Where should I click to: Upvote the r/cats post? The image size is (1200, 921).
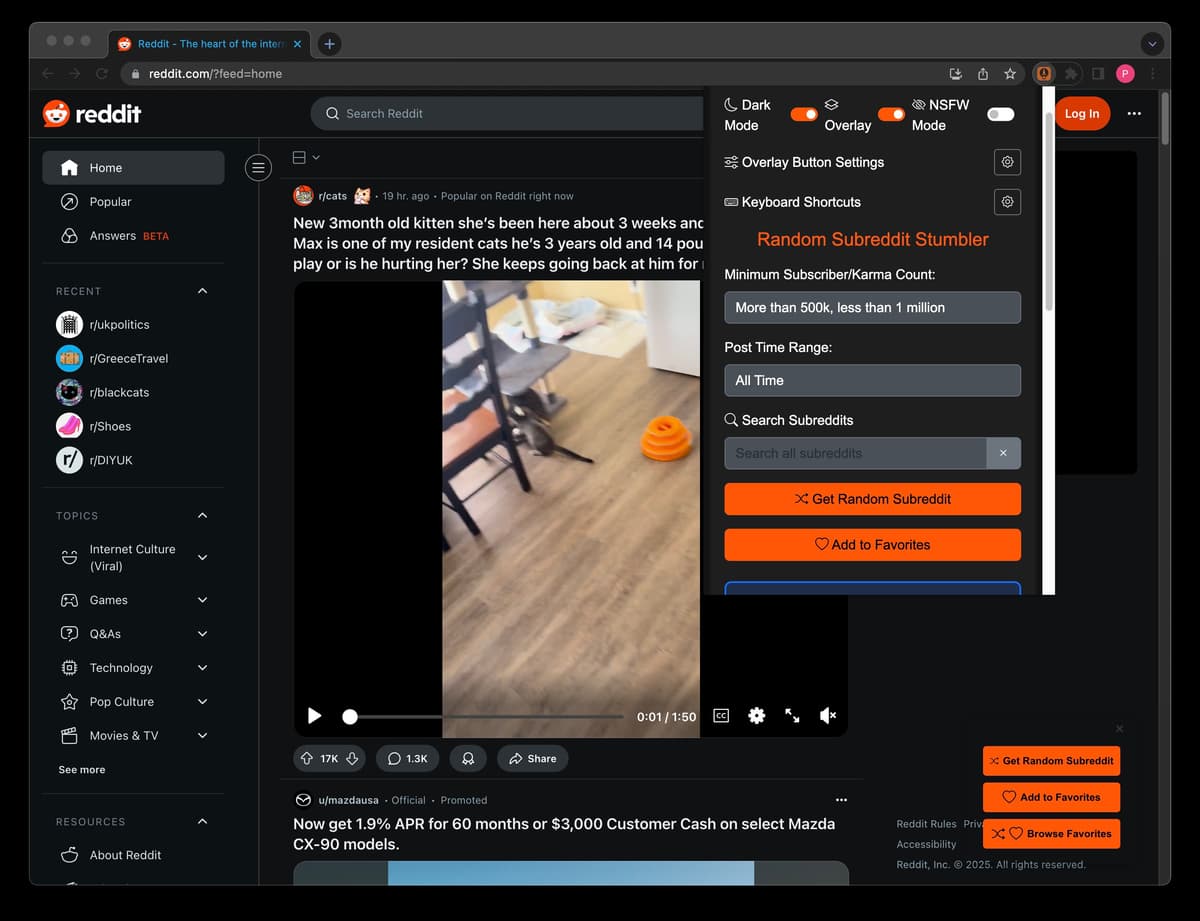[x=307, y=759]
